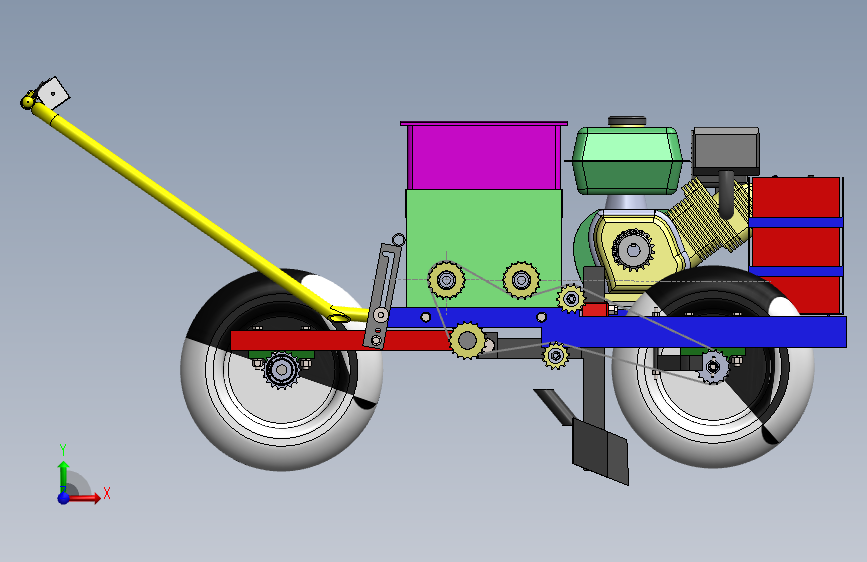Screen dimensions: 867x562
Task: Select the dark gray air filter box
Action: (726, 149)
